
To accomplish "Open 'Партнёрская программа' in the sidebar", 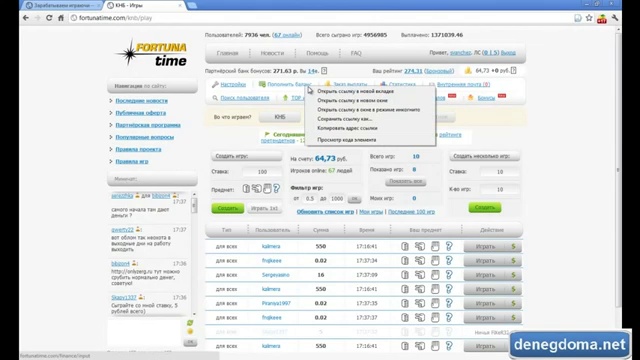I will tap(148, 125).
